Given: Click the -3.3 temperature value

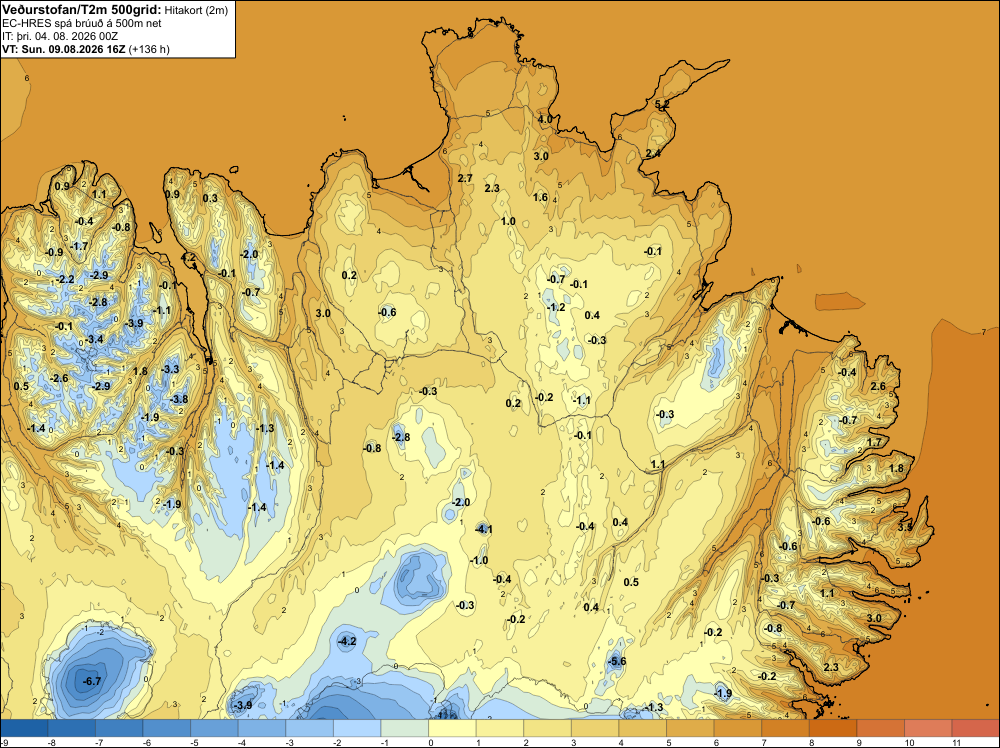Looking at the screenshot, I should pos(170,369).
